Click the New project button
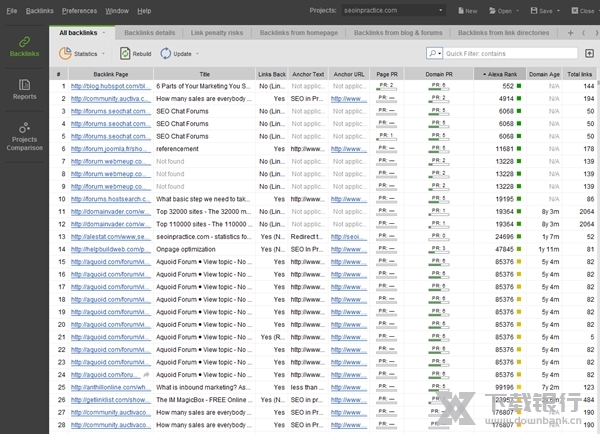The height and width of the screenshot is (434, 600). click(468, 10)
